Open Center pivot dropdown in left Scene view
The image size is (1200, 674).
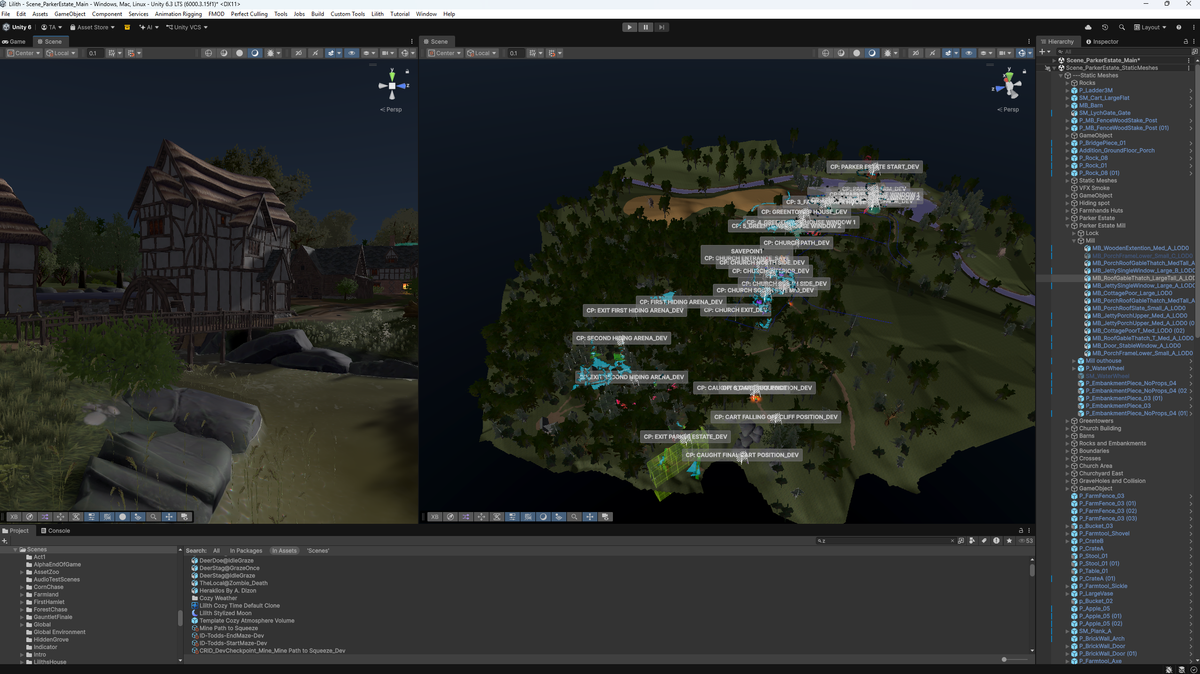(24, 52)
